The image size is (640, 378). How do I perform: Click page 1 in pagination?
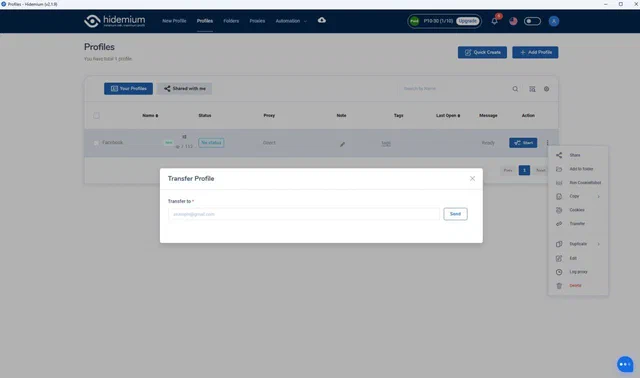click(524, 170)
